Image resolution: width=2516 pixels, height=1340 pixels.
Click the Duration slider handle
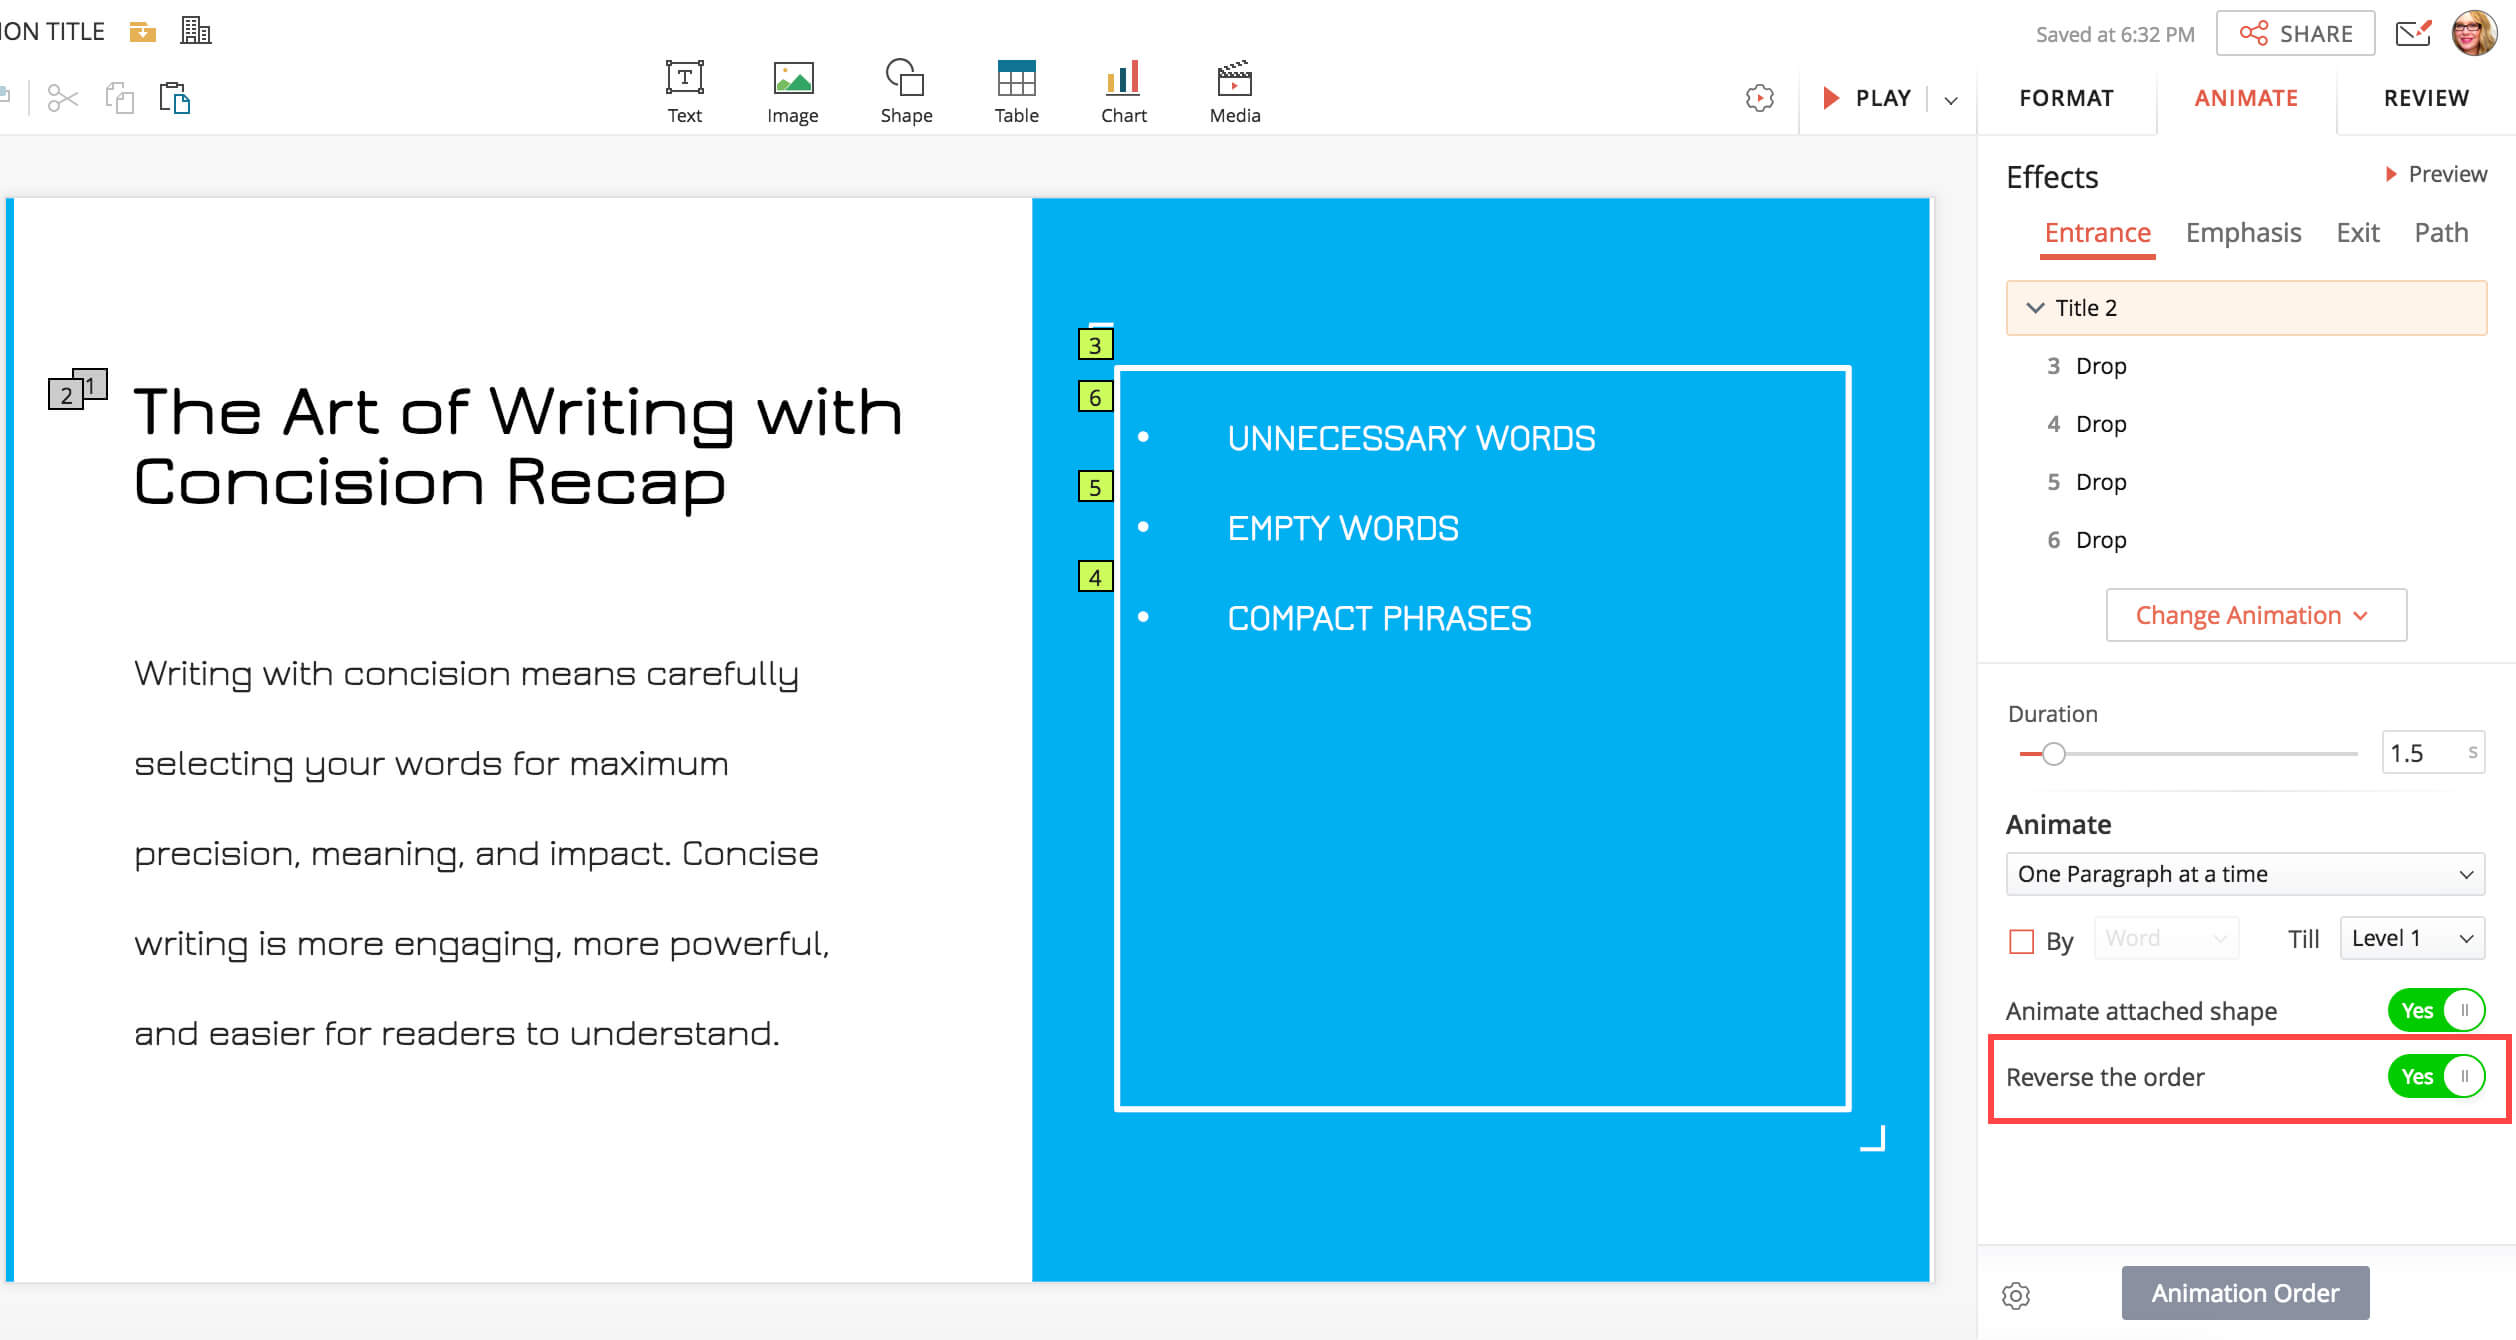click(2053, 754)
